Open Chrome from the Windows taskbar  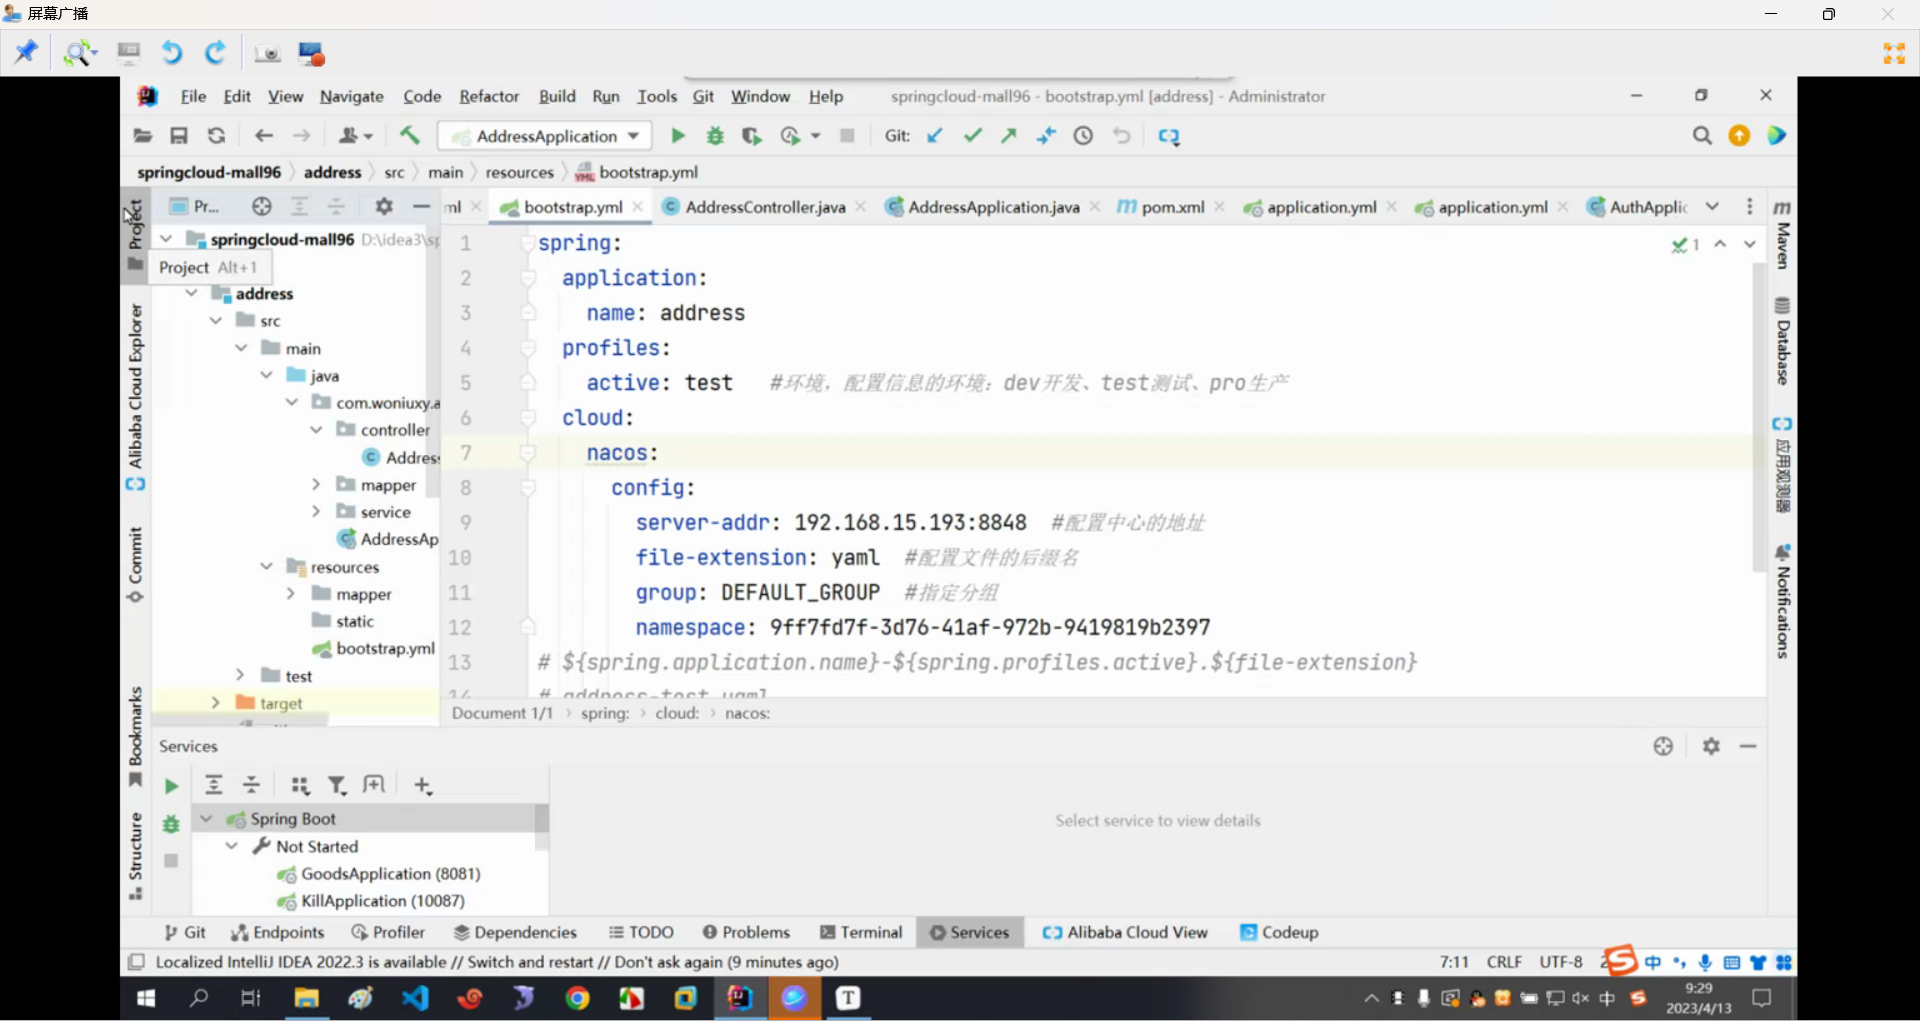tap(578, 998)
